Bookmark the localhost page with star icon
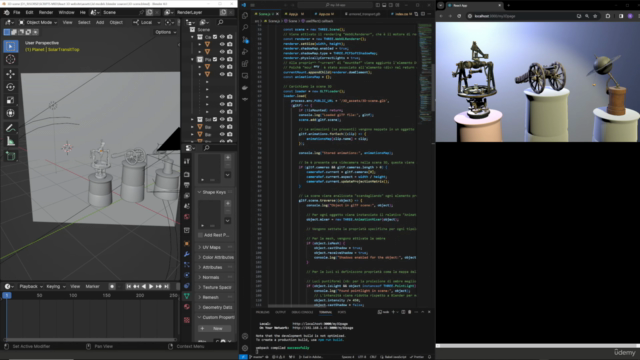 tap(595, 16)
